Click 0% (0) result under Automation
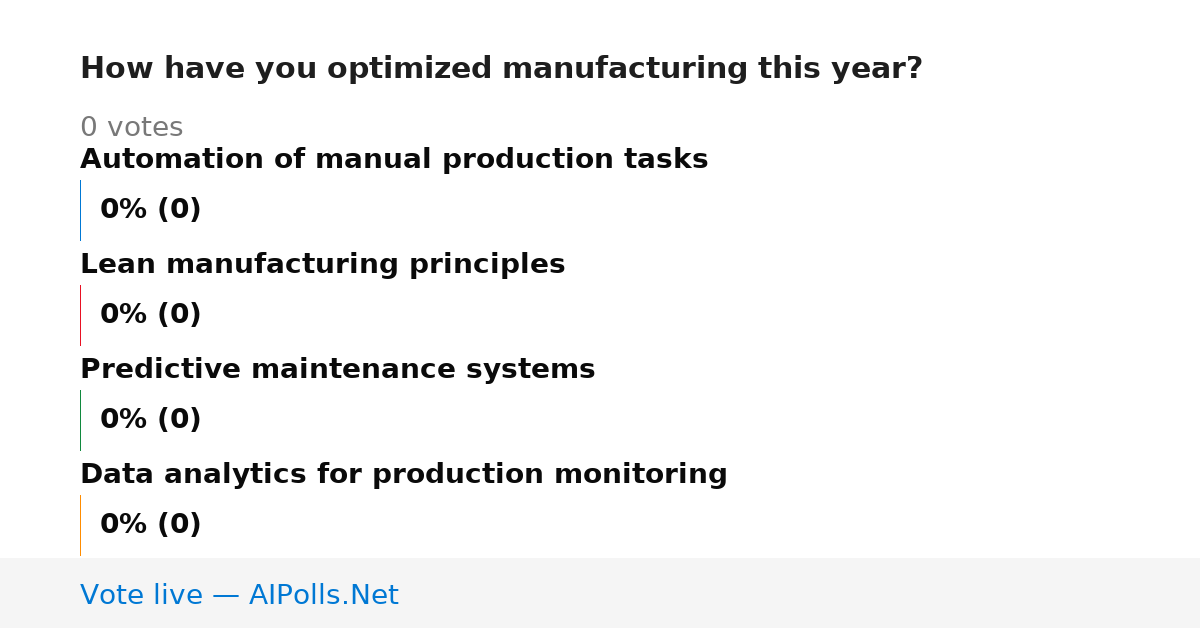 (x=151, y=210)
